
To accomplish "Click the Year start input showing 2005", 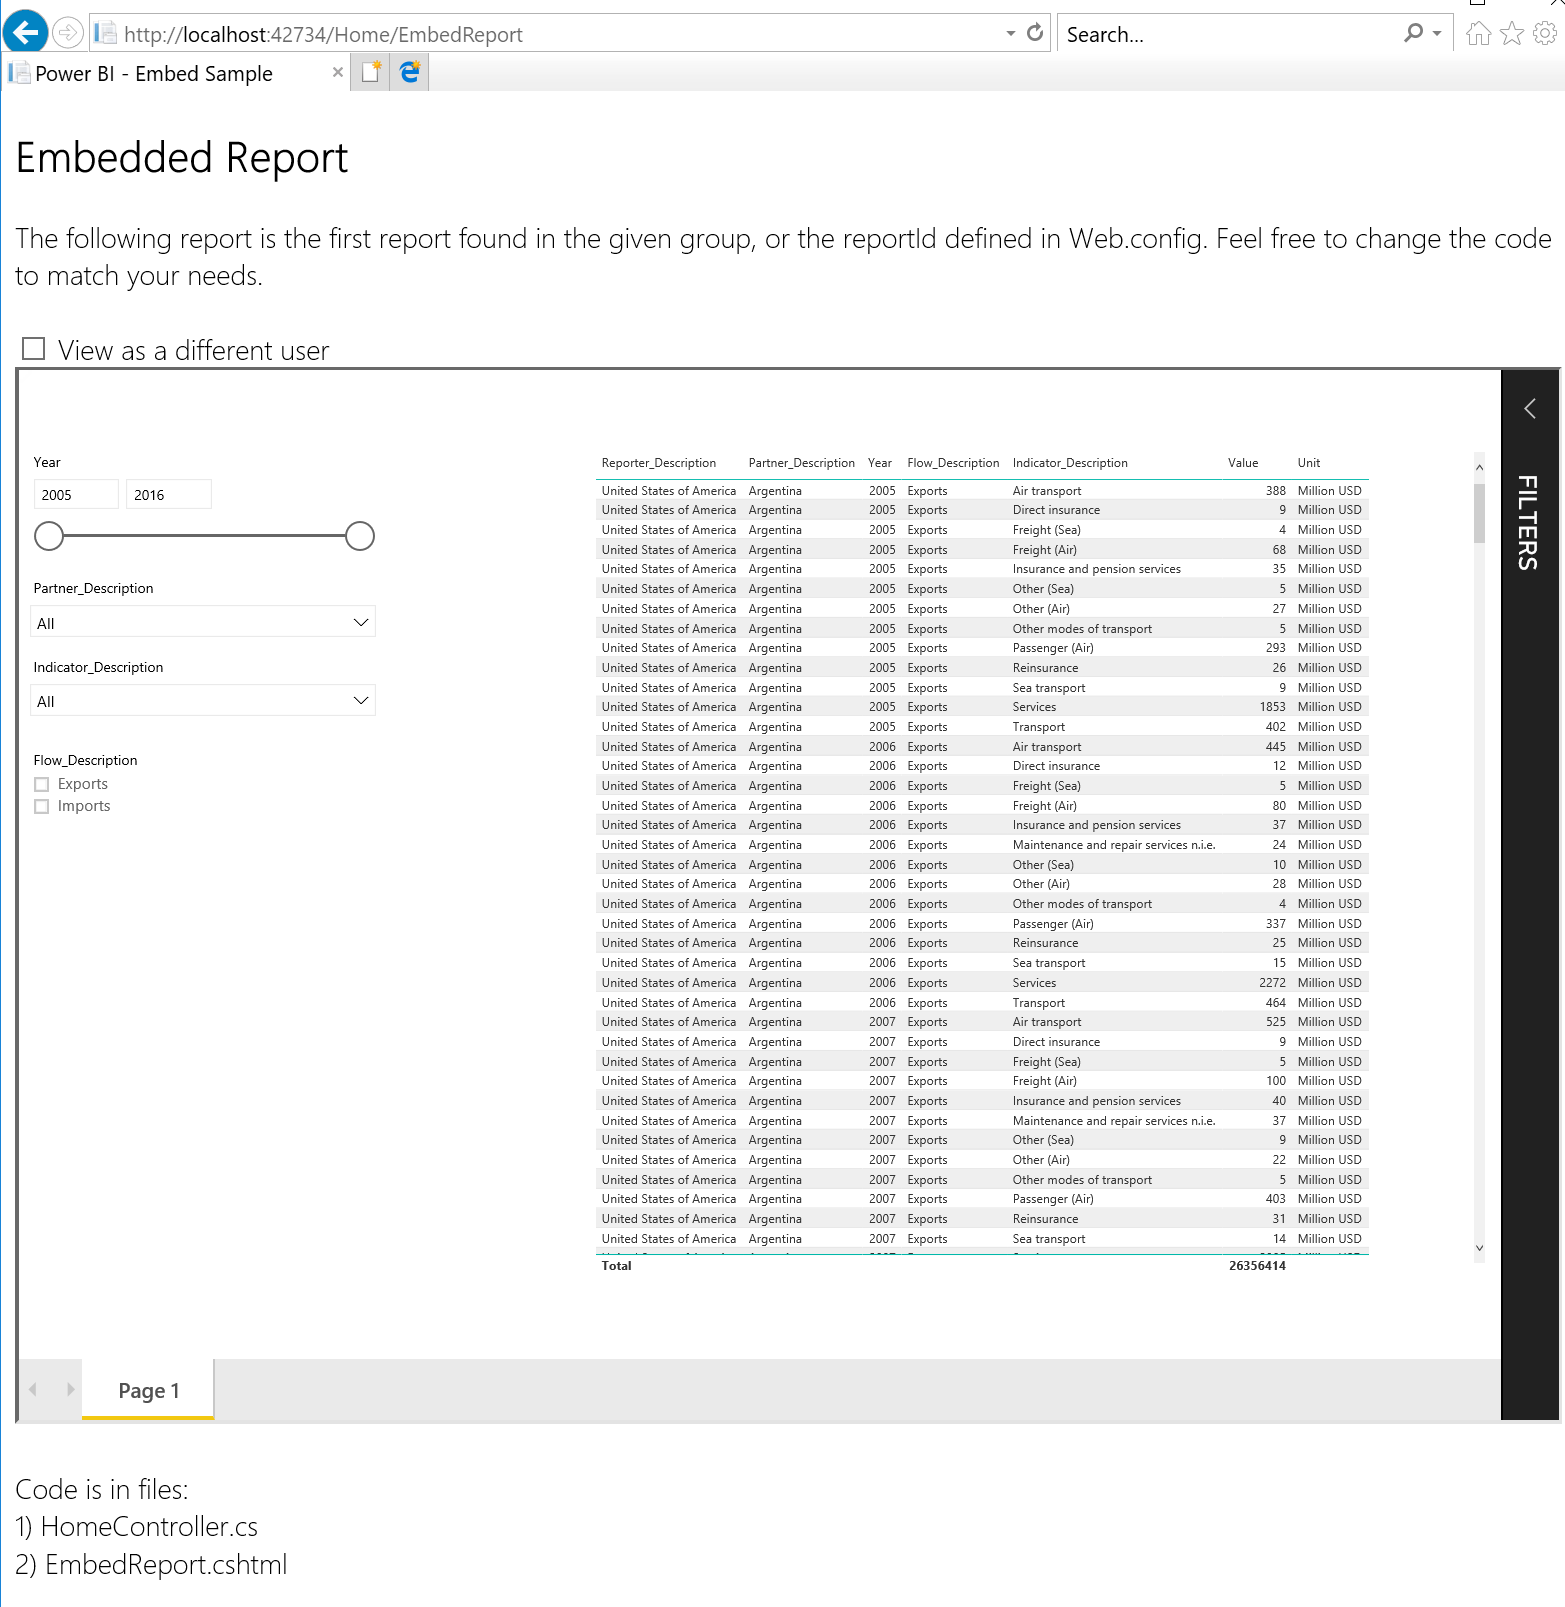I will 76,495.
